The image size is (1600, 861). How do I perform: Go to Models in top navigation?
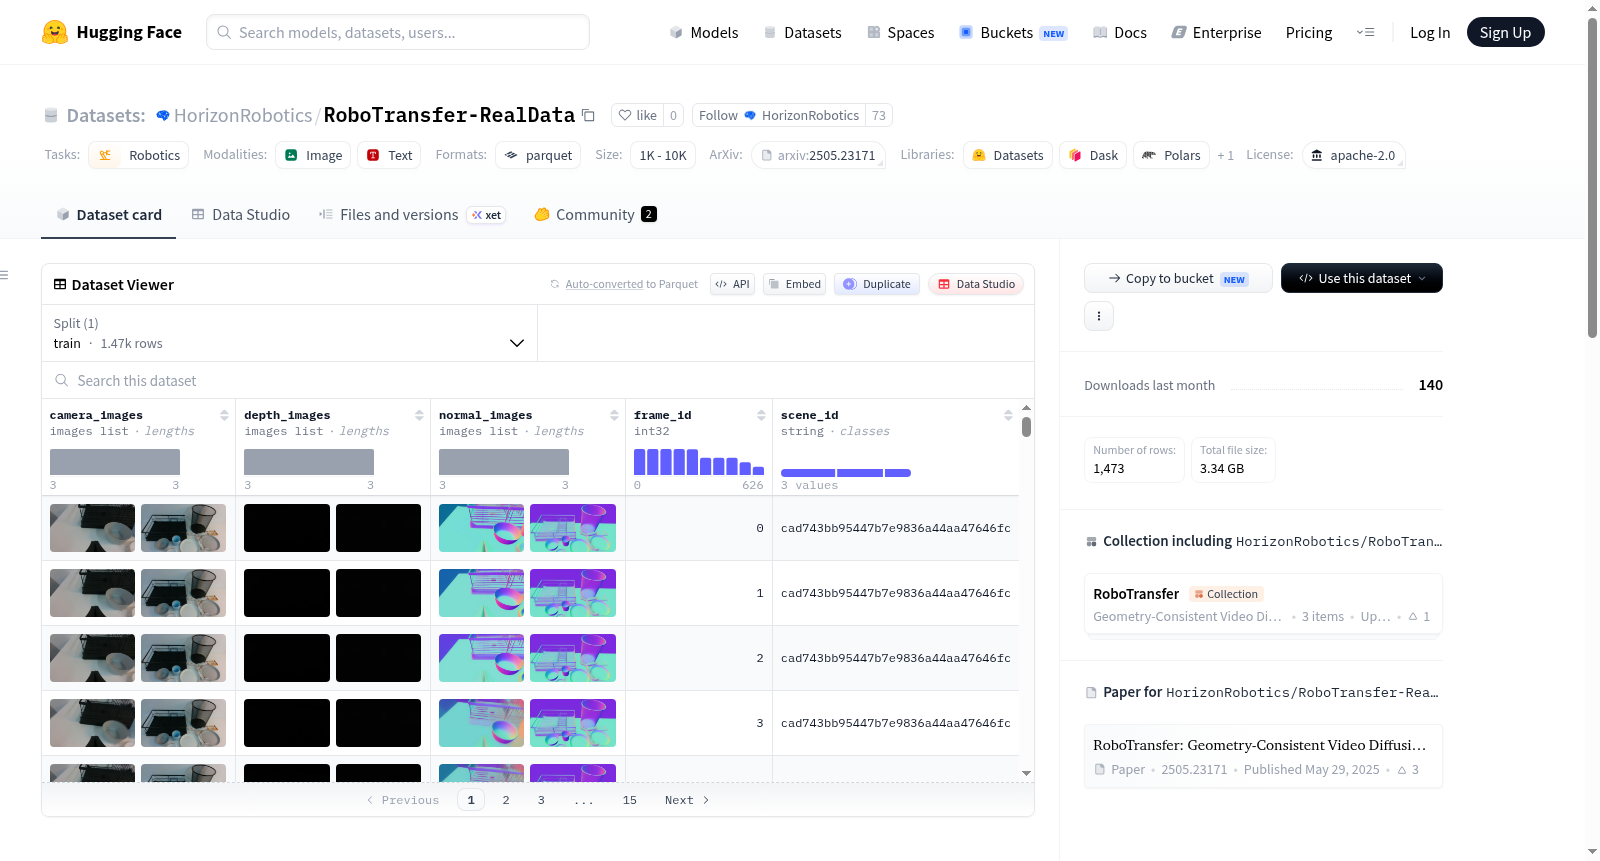pyautogui.click(x=704, y=32)
